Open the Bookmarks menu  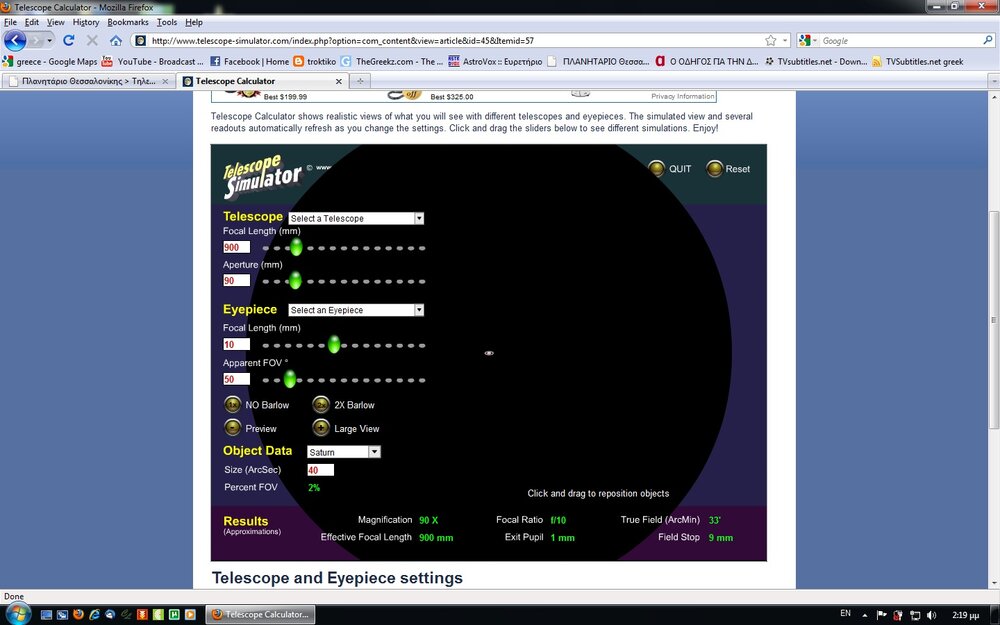pos(127,22)
